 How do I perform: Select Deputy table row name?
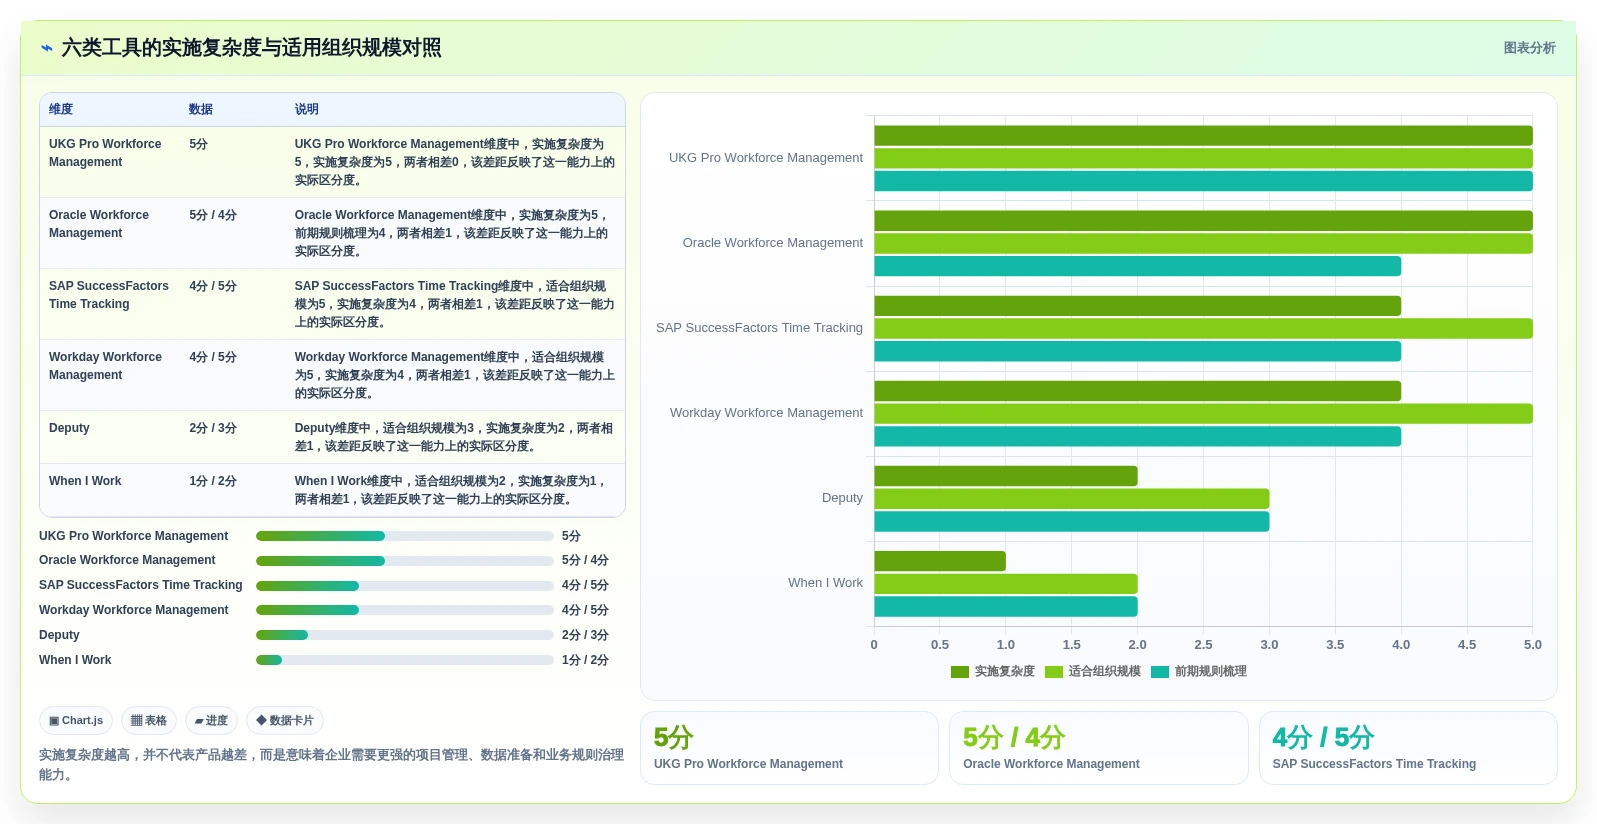click(69, 428)
